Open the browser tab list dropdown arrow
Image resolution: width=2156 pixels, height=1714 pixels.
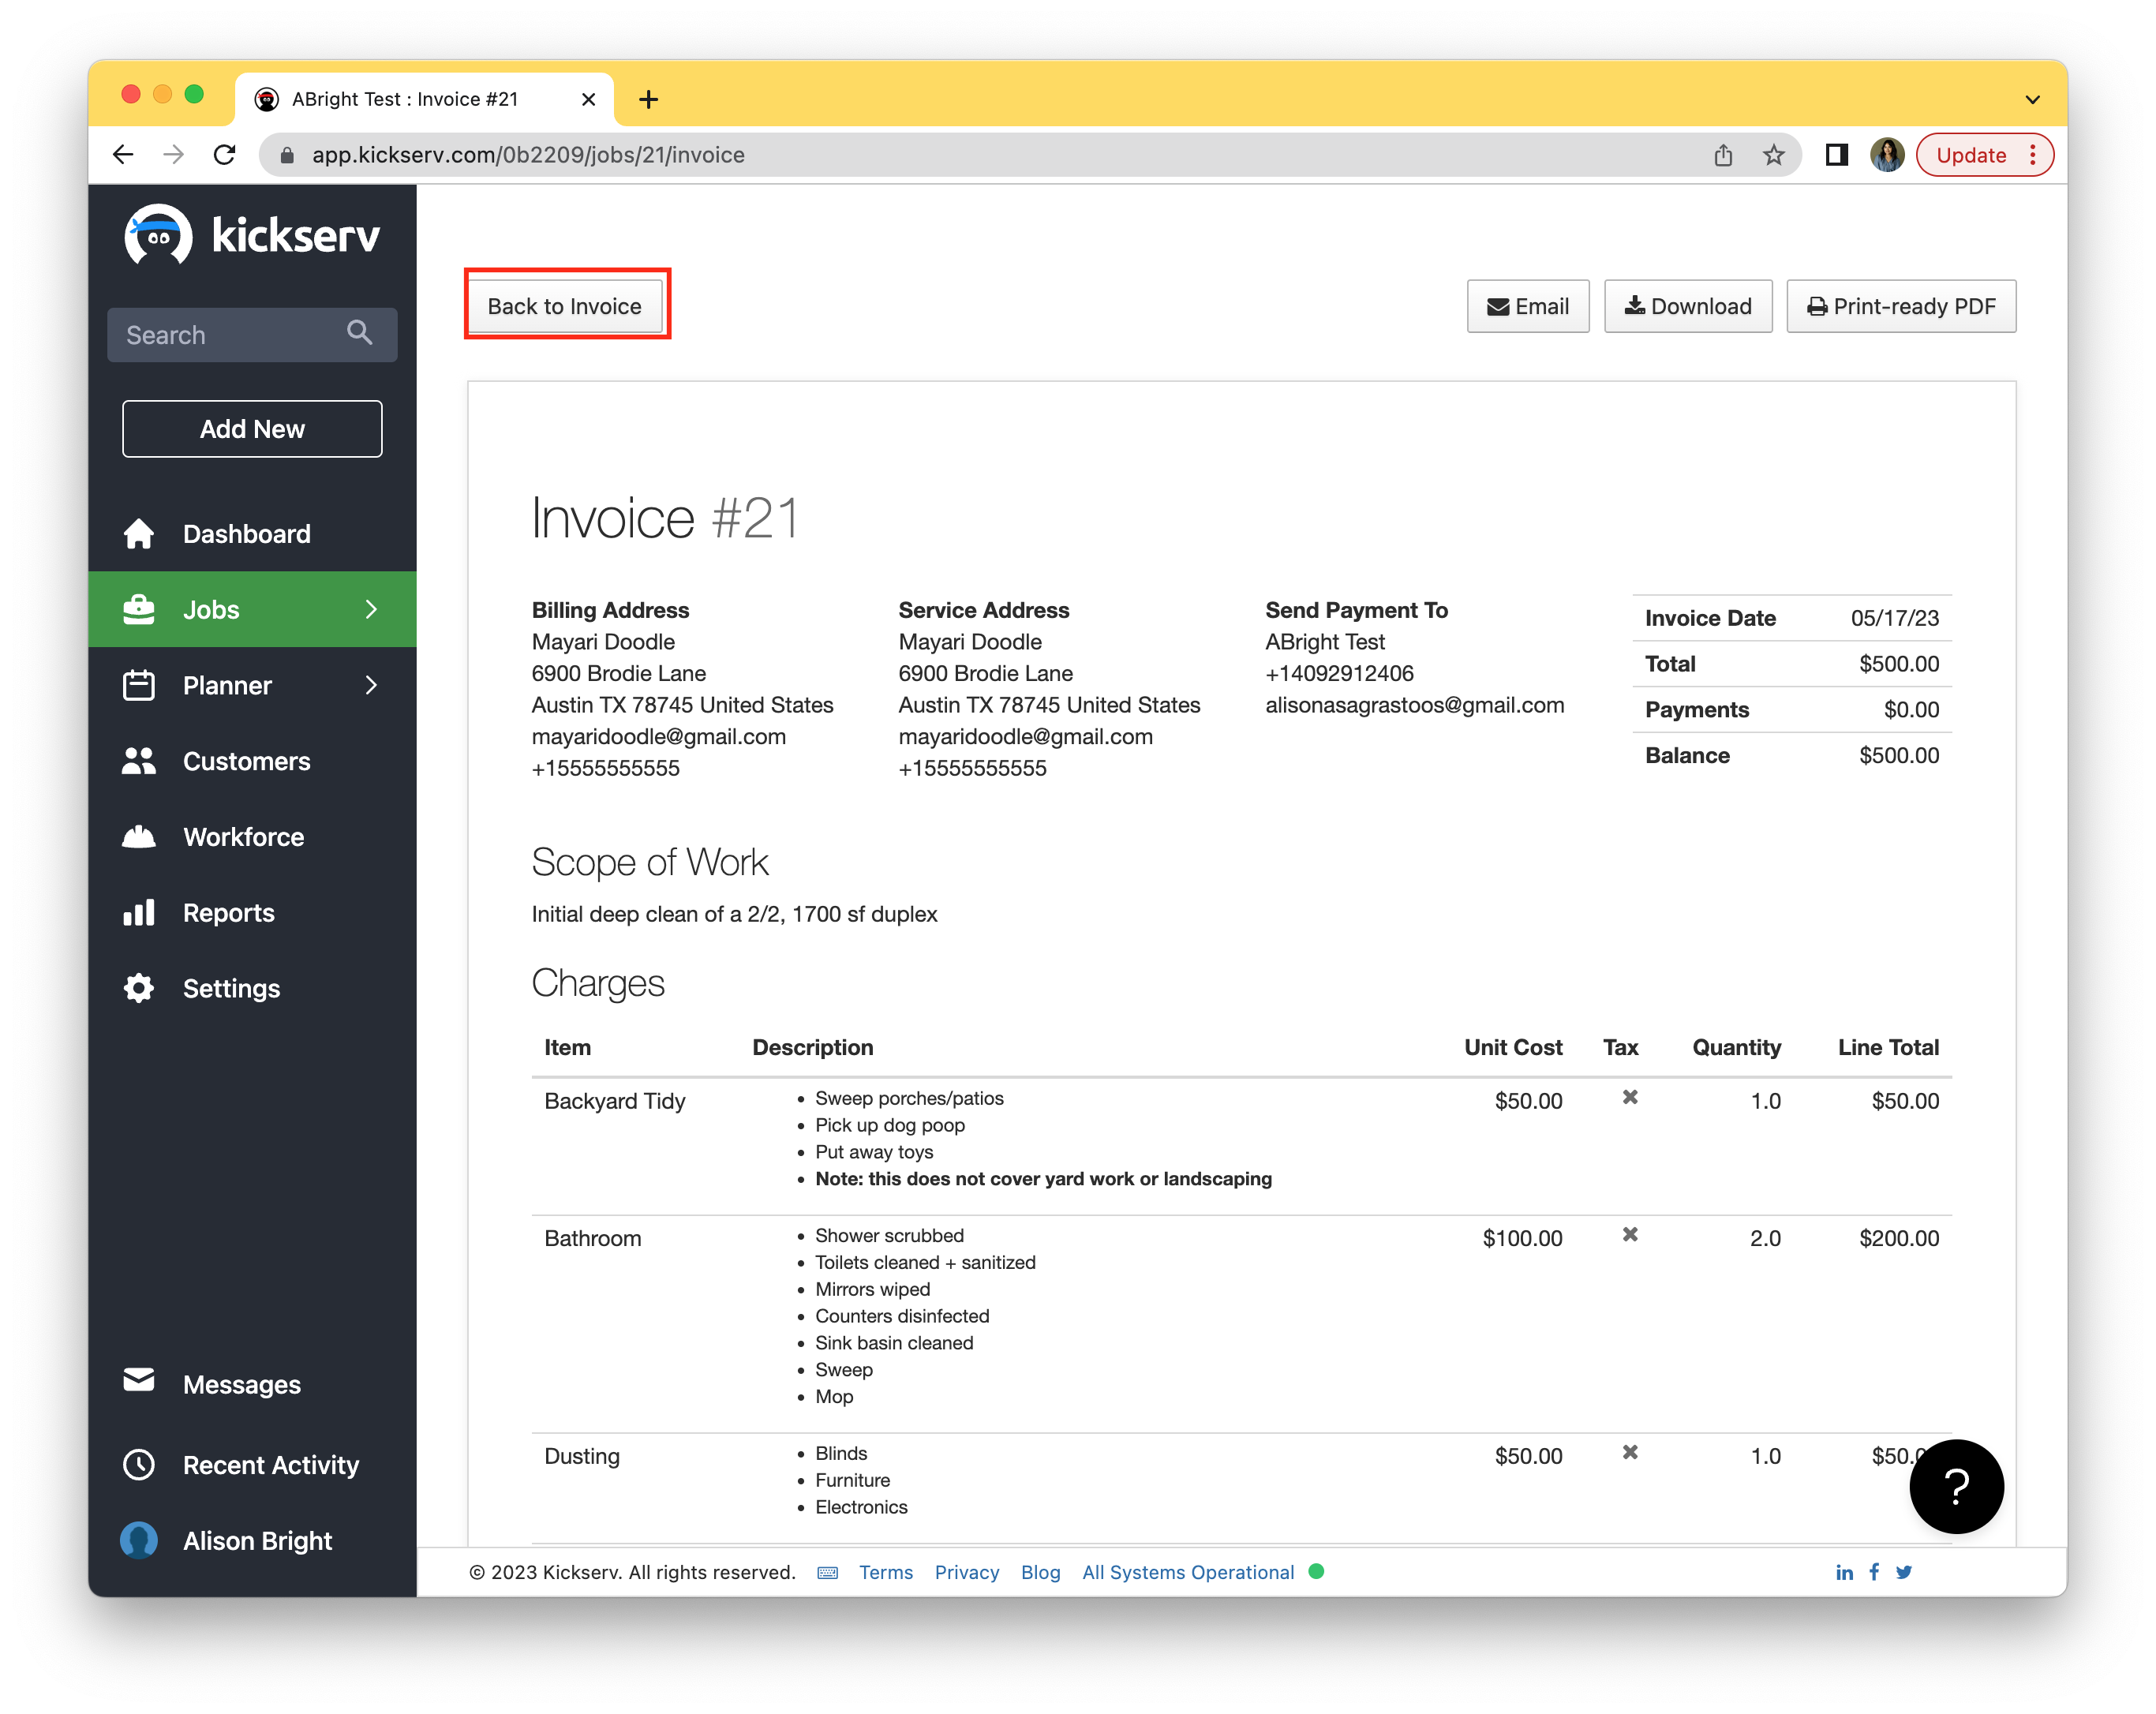2032,99
